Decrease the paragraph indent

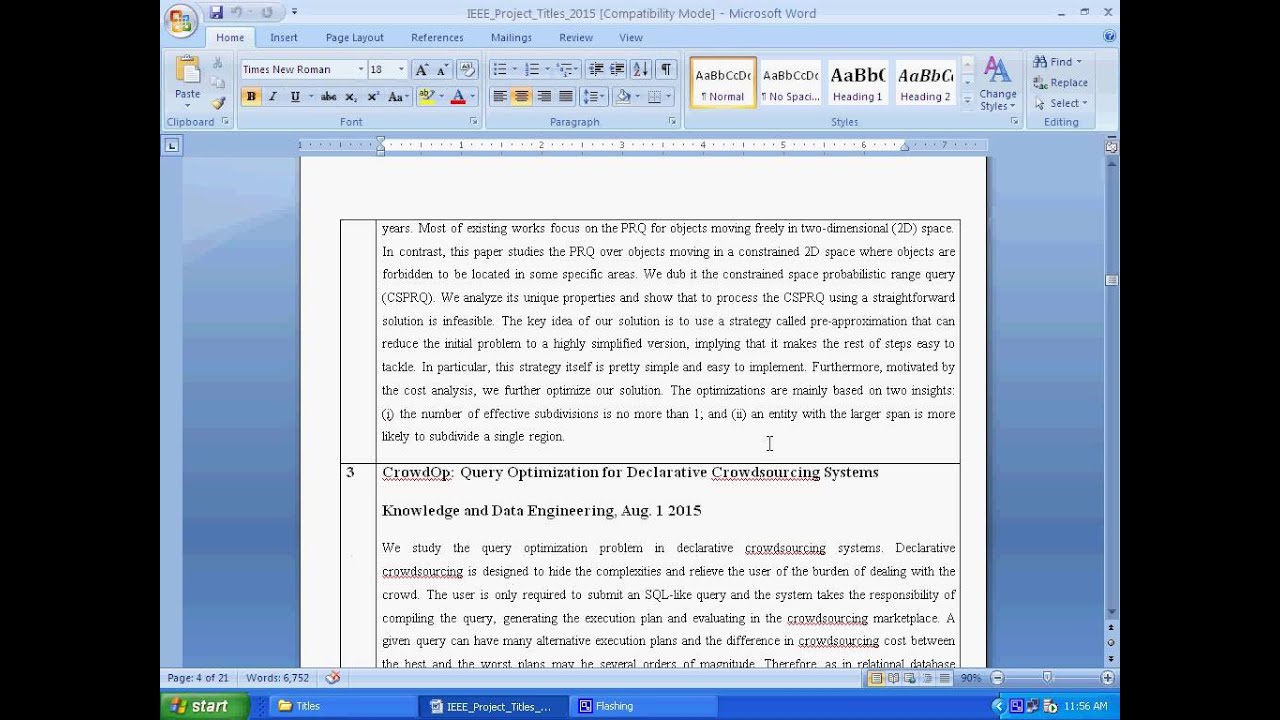(596, 70)
